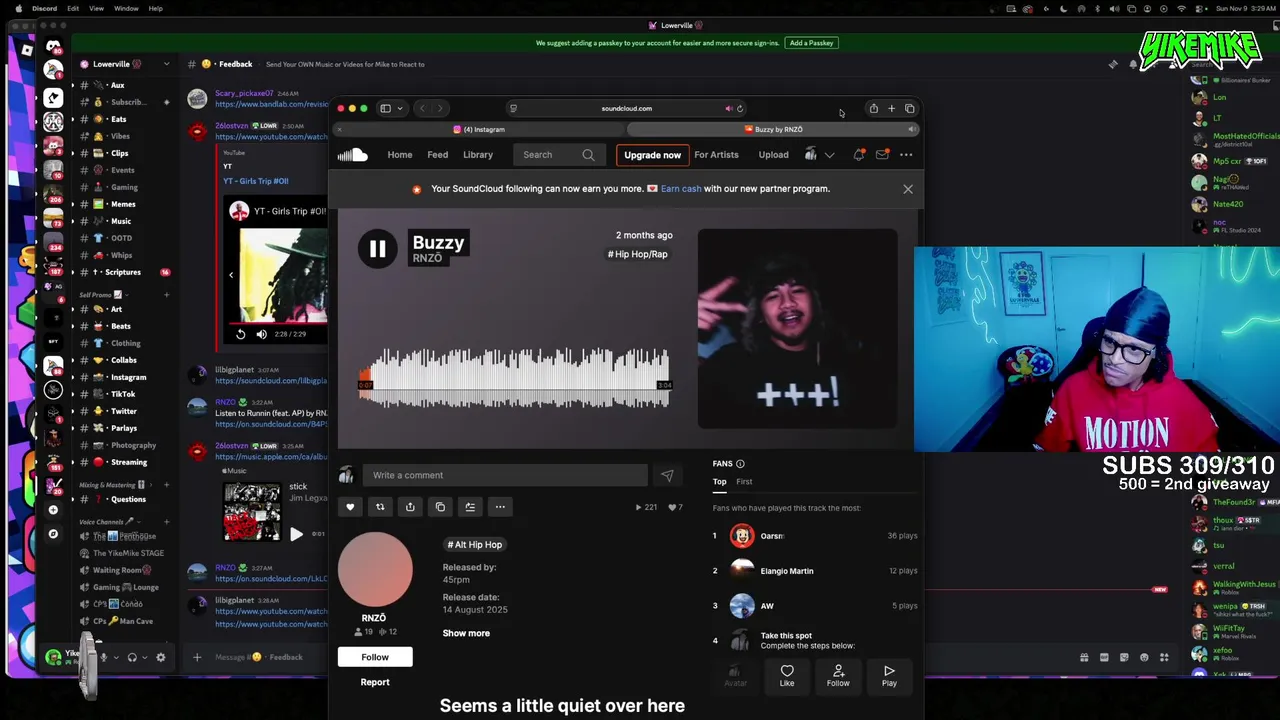Click the Show more link
The height and width of the screenshot is (720, 1280).
pos(466,633)
